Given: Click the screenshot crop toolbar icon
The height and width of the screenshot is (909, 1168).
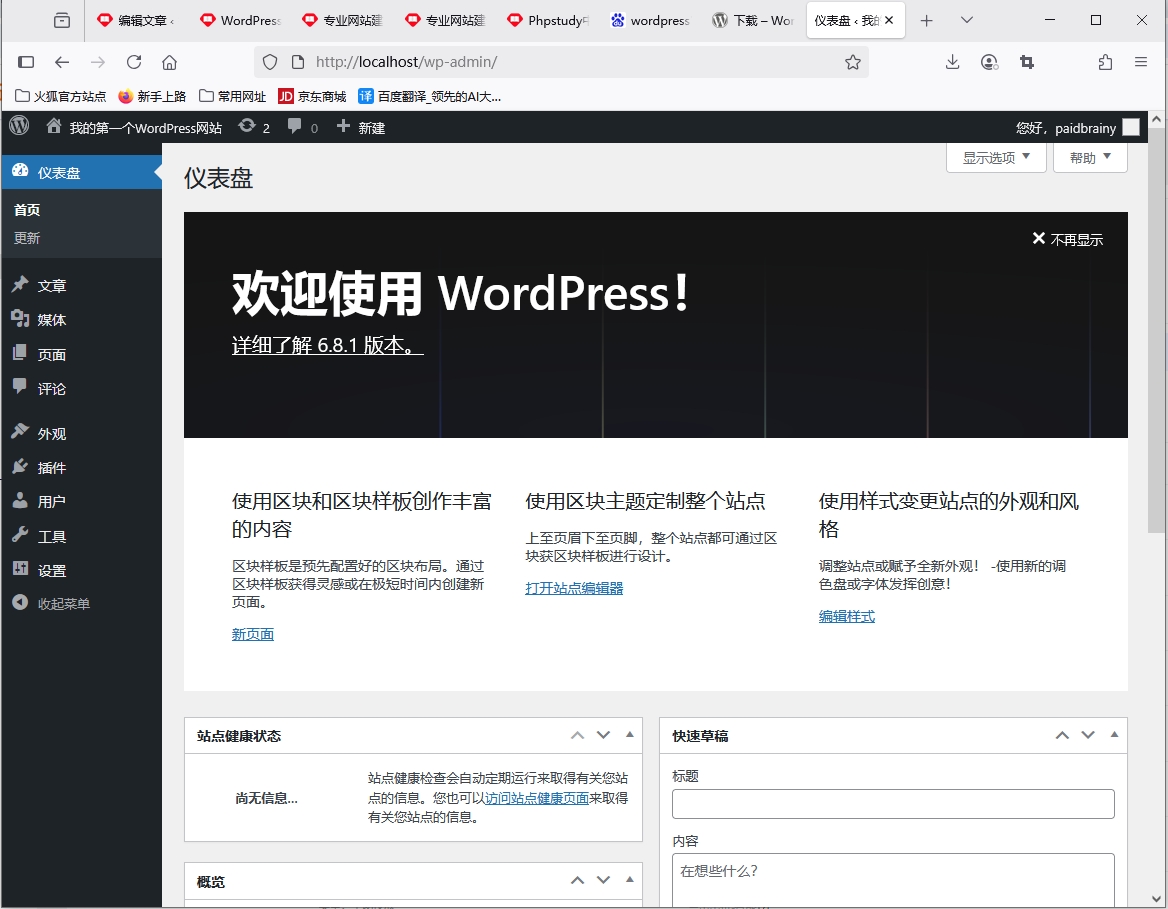Looking at the screenshot, I should [x=1027, y=63].
